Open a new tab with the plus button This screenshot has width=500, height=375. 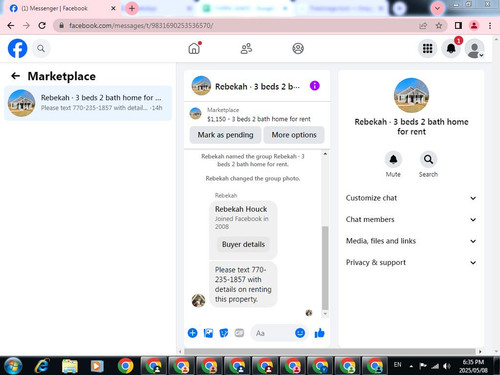click(x=132, y=8)
